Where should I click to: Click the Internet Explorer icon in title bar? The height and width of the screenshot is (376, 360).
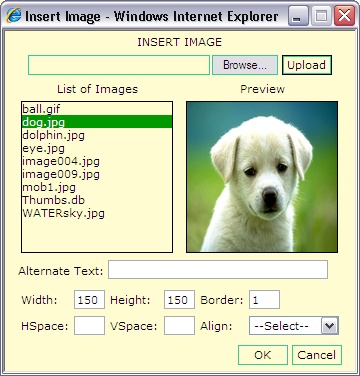pyautogui.click(x=14, y=15)
